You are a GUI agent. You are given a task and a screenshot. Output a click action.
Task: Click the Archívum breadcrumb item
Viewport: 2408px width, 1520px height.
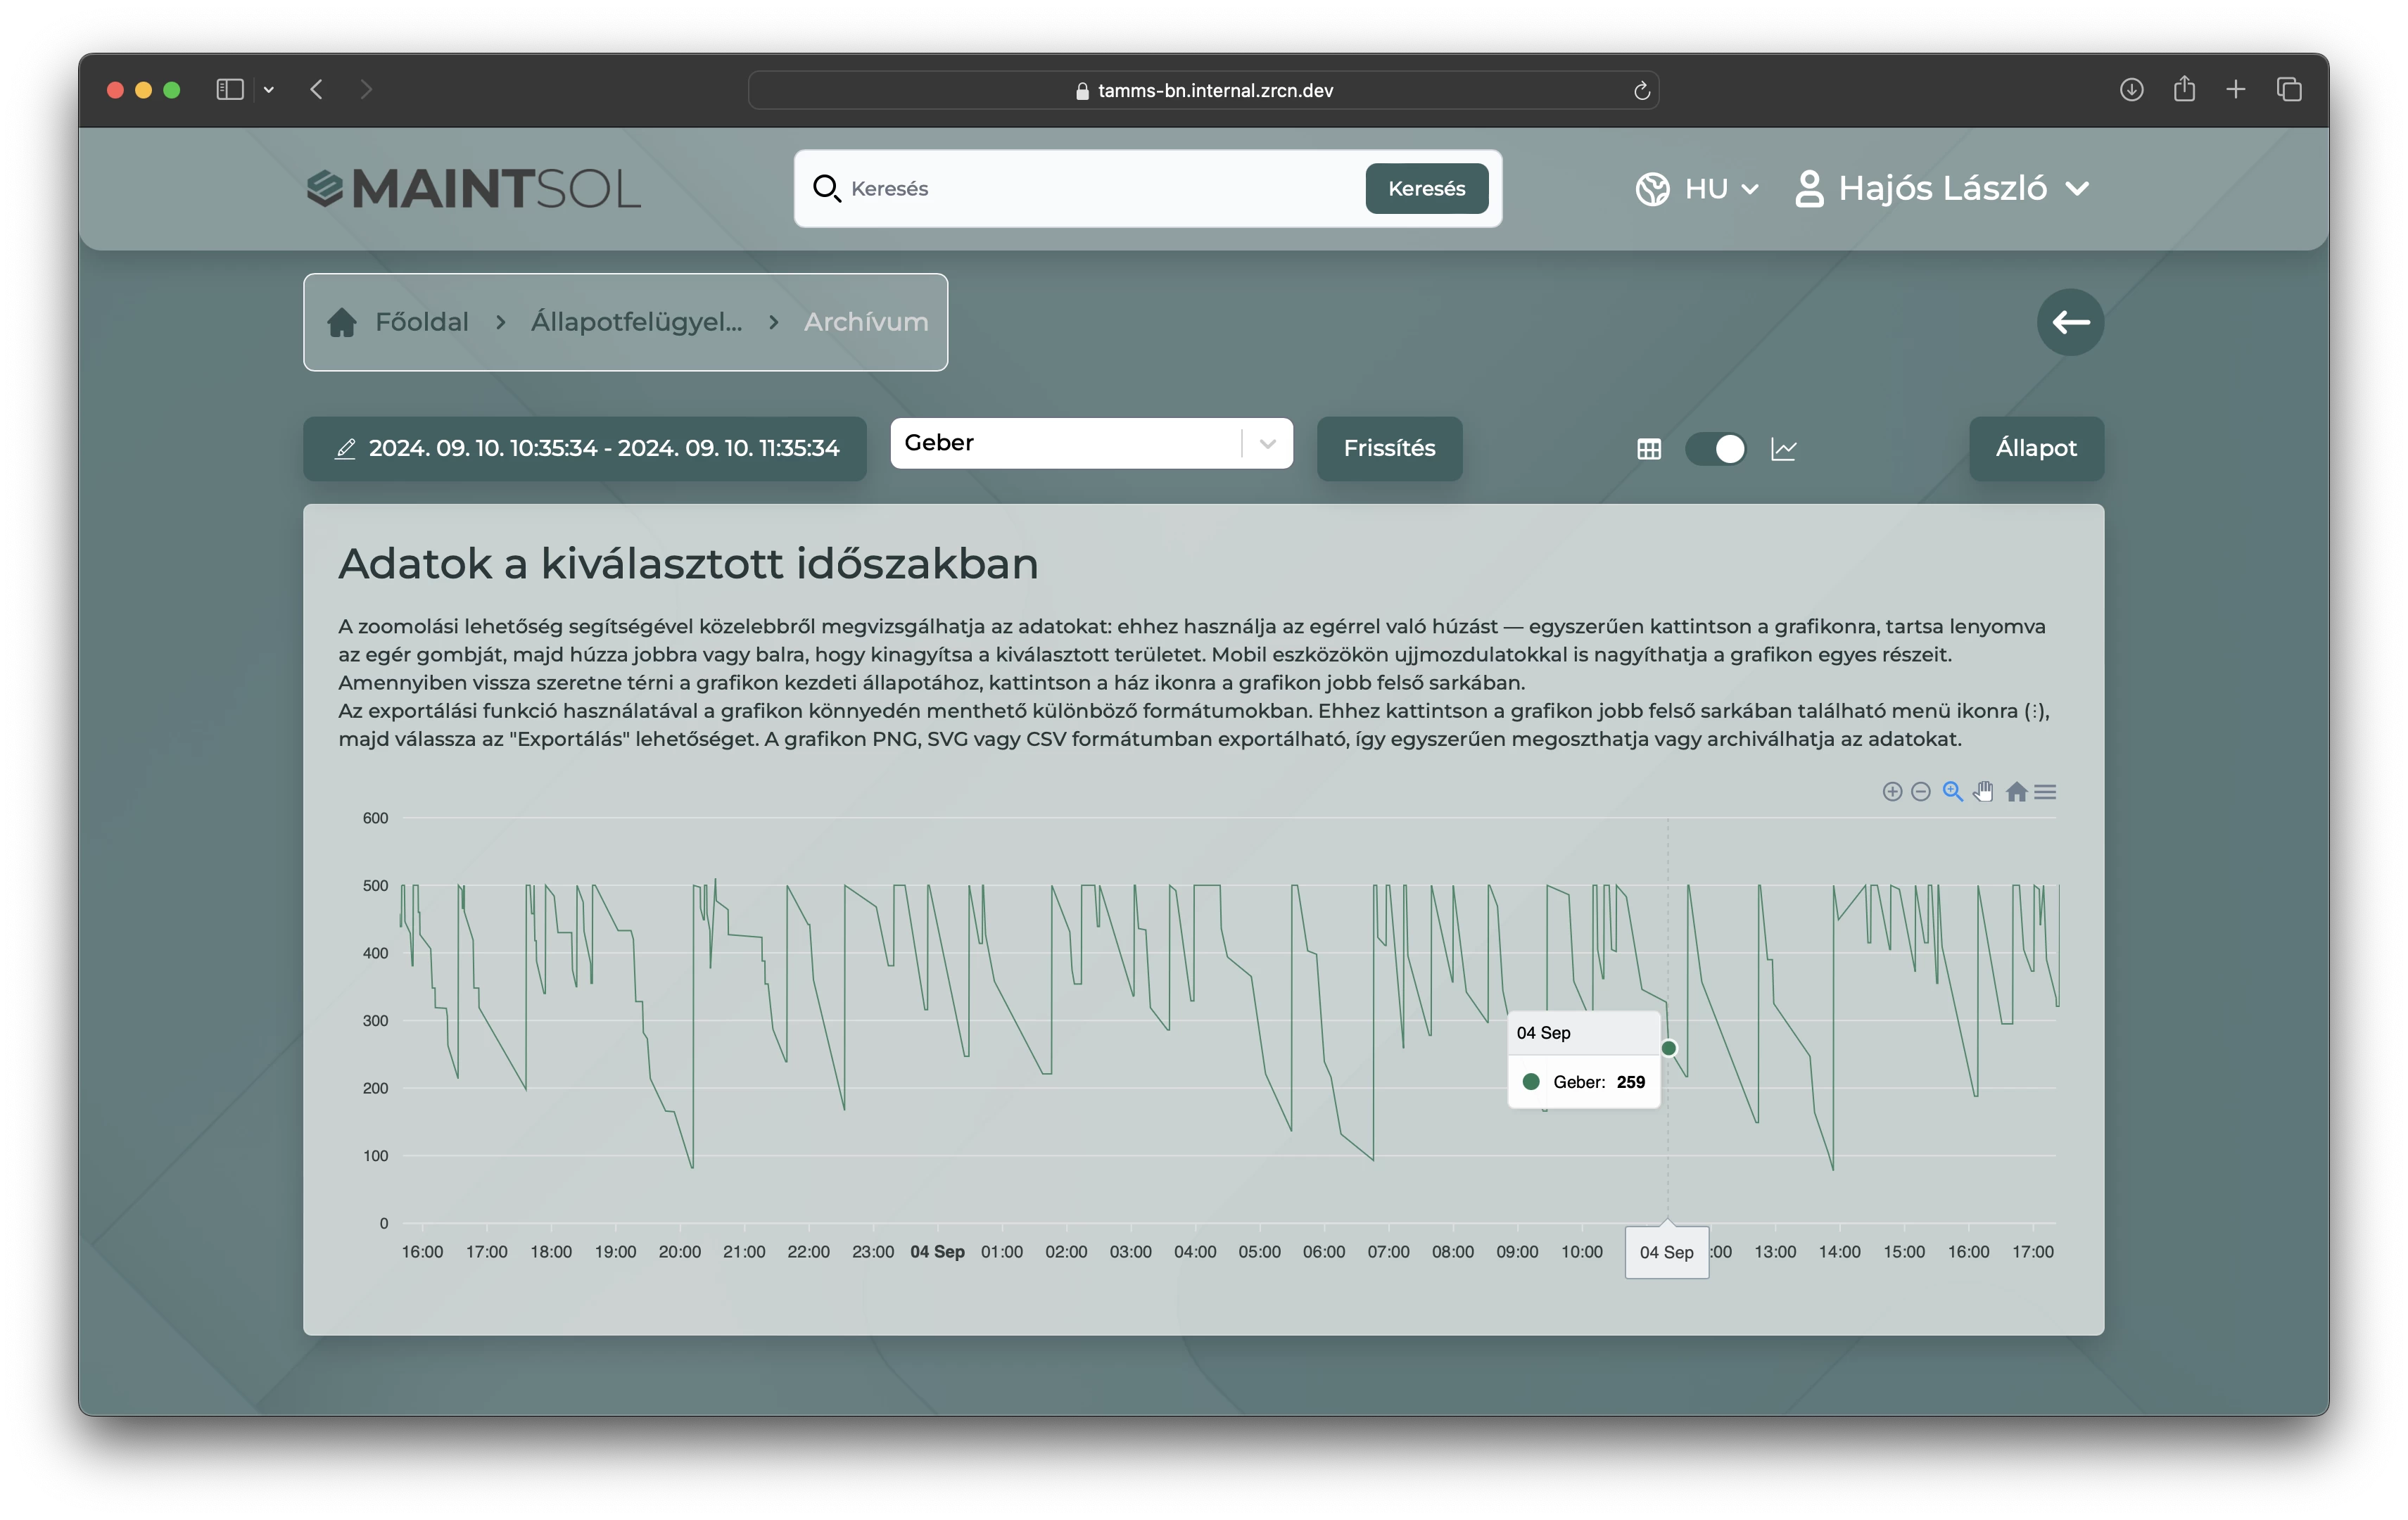[866, 322]
